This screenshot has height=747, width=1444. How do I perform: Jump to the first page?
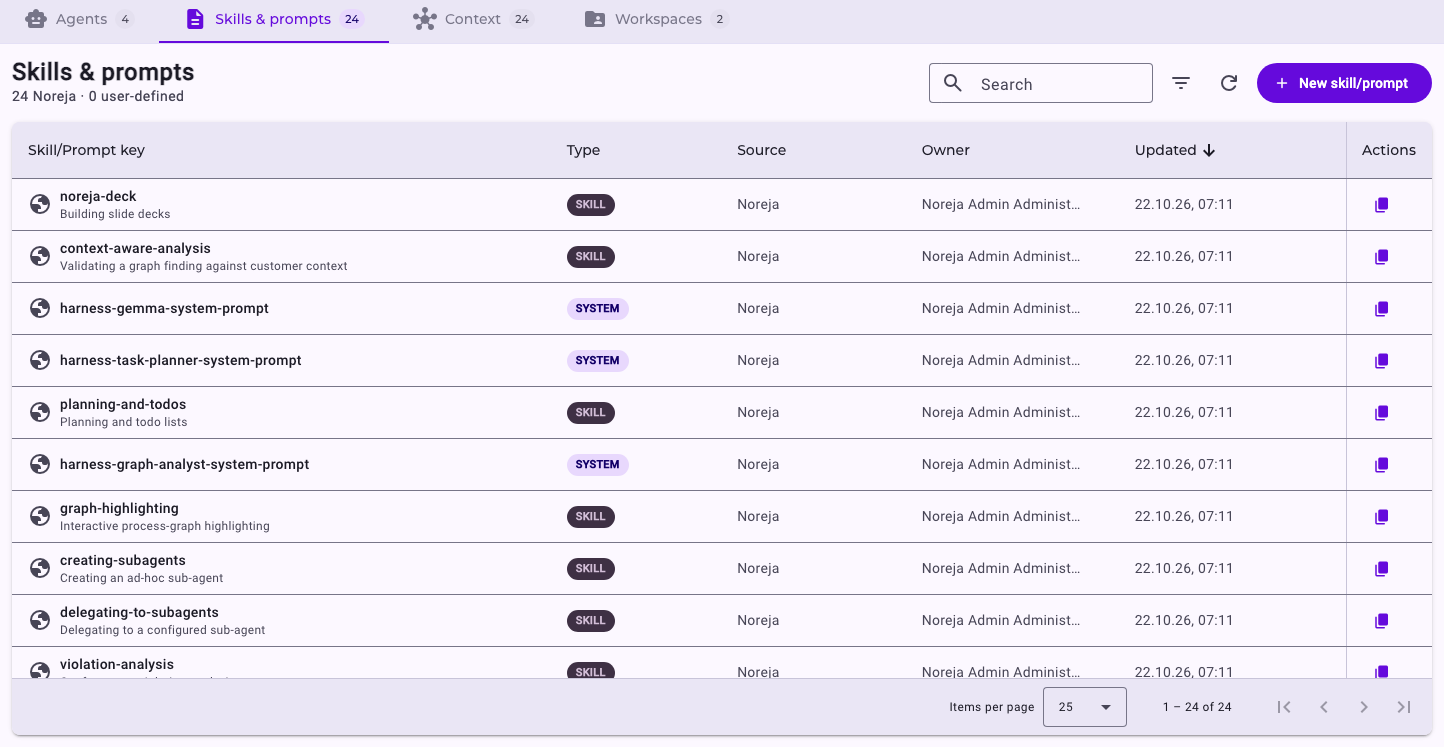(1284, 707)
